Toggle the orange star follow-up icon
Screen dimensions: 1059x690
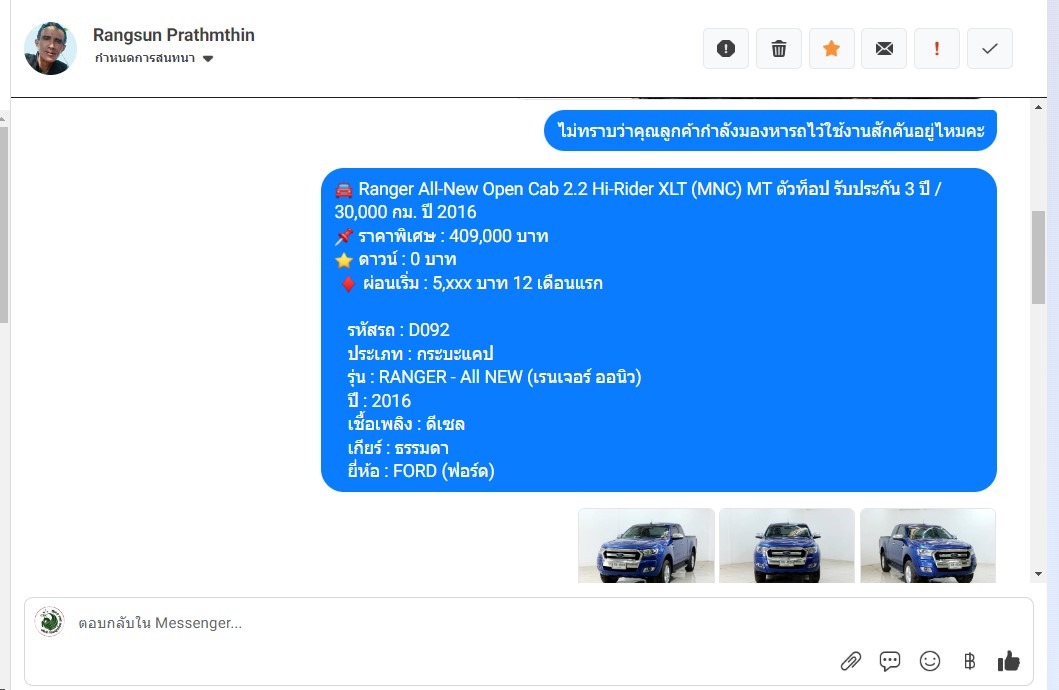(x=831, y=49)
